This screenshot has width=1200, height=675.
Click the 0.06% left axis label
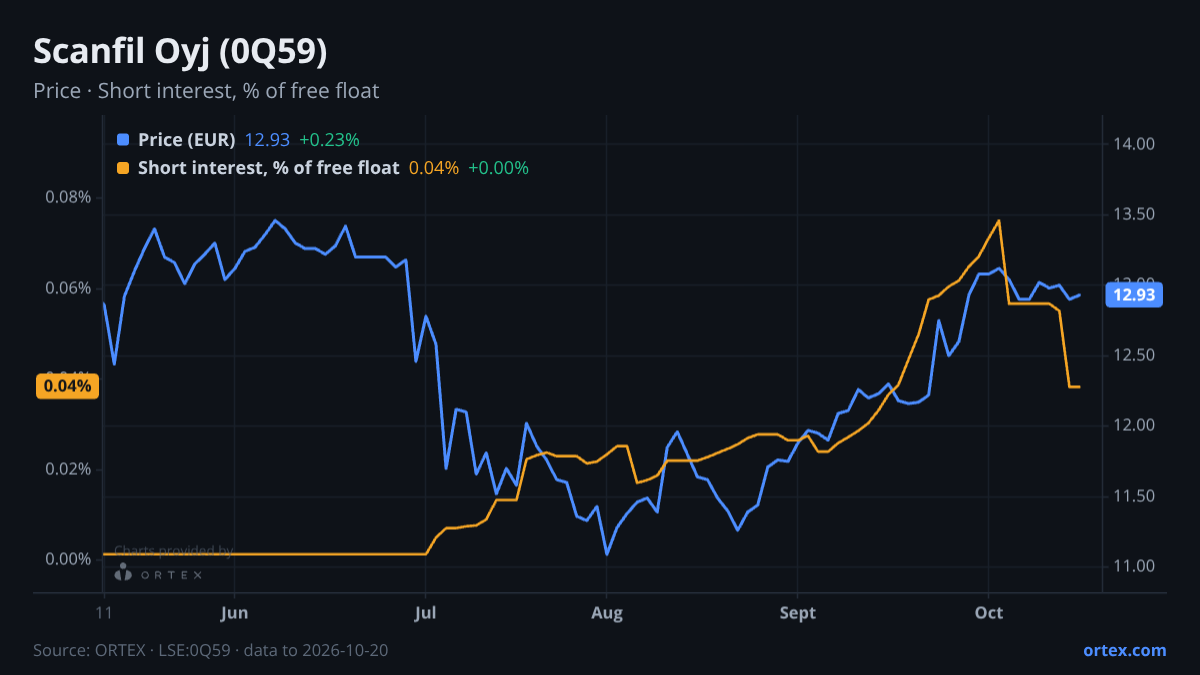[x=68, y=288]
